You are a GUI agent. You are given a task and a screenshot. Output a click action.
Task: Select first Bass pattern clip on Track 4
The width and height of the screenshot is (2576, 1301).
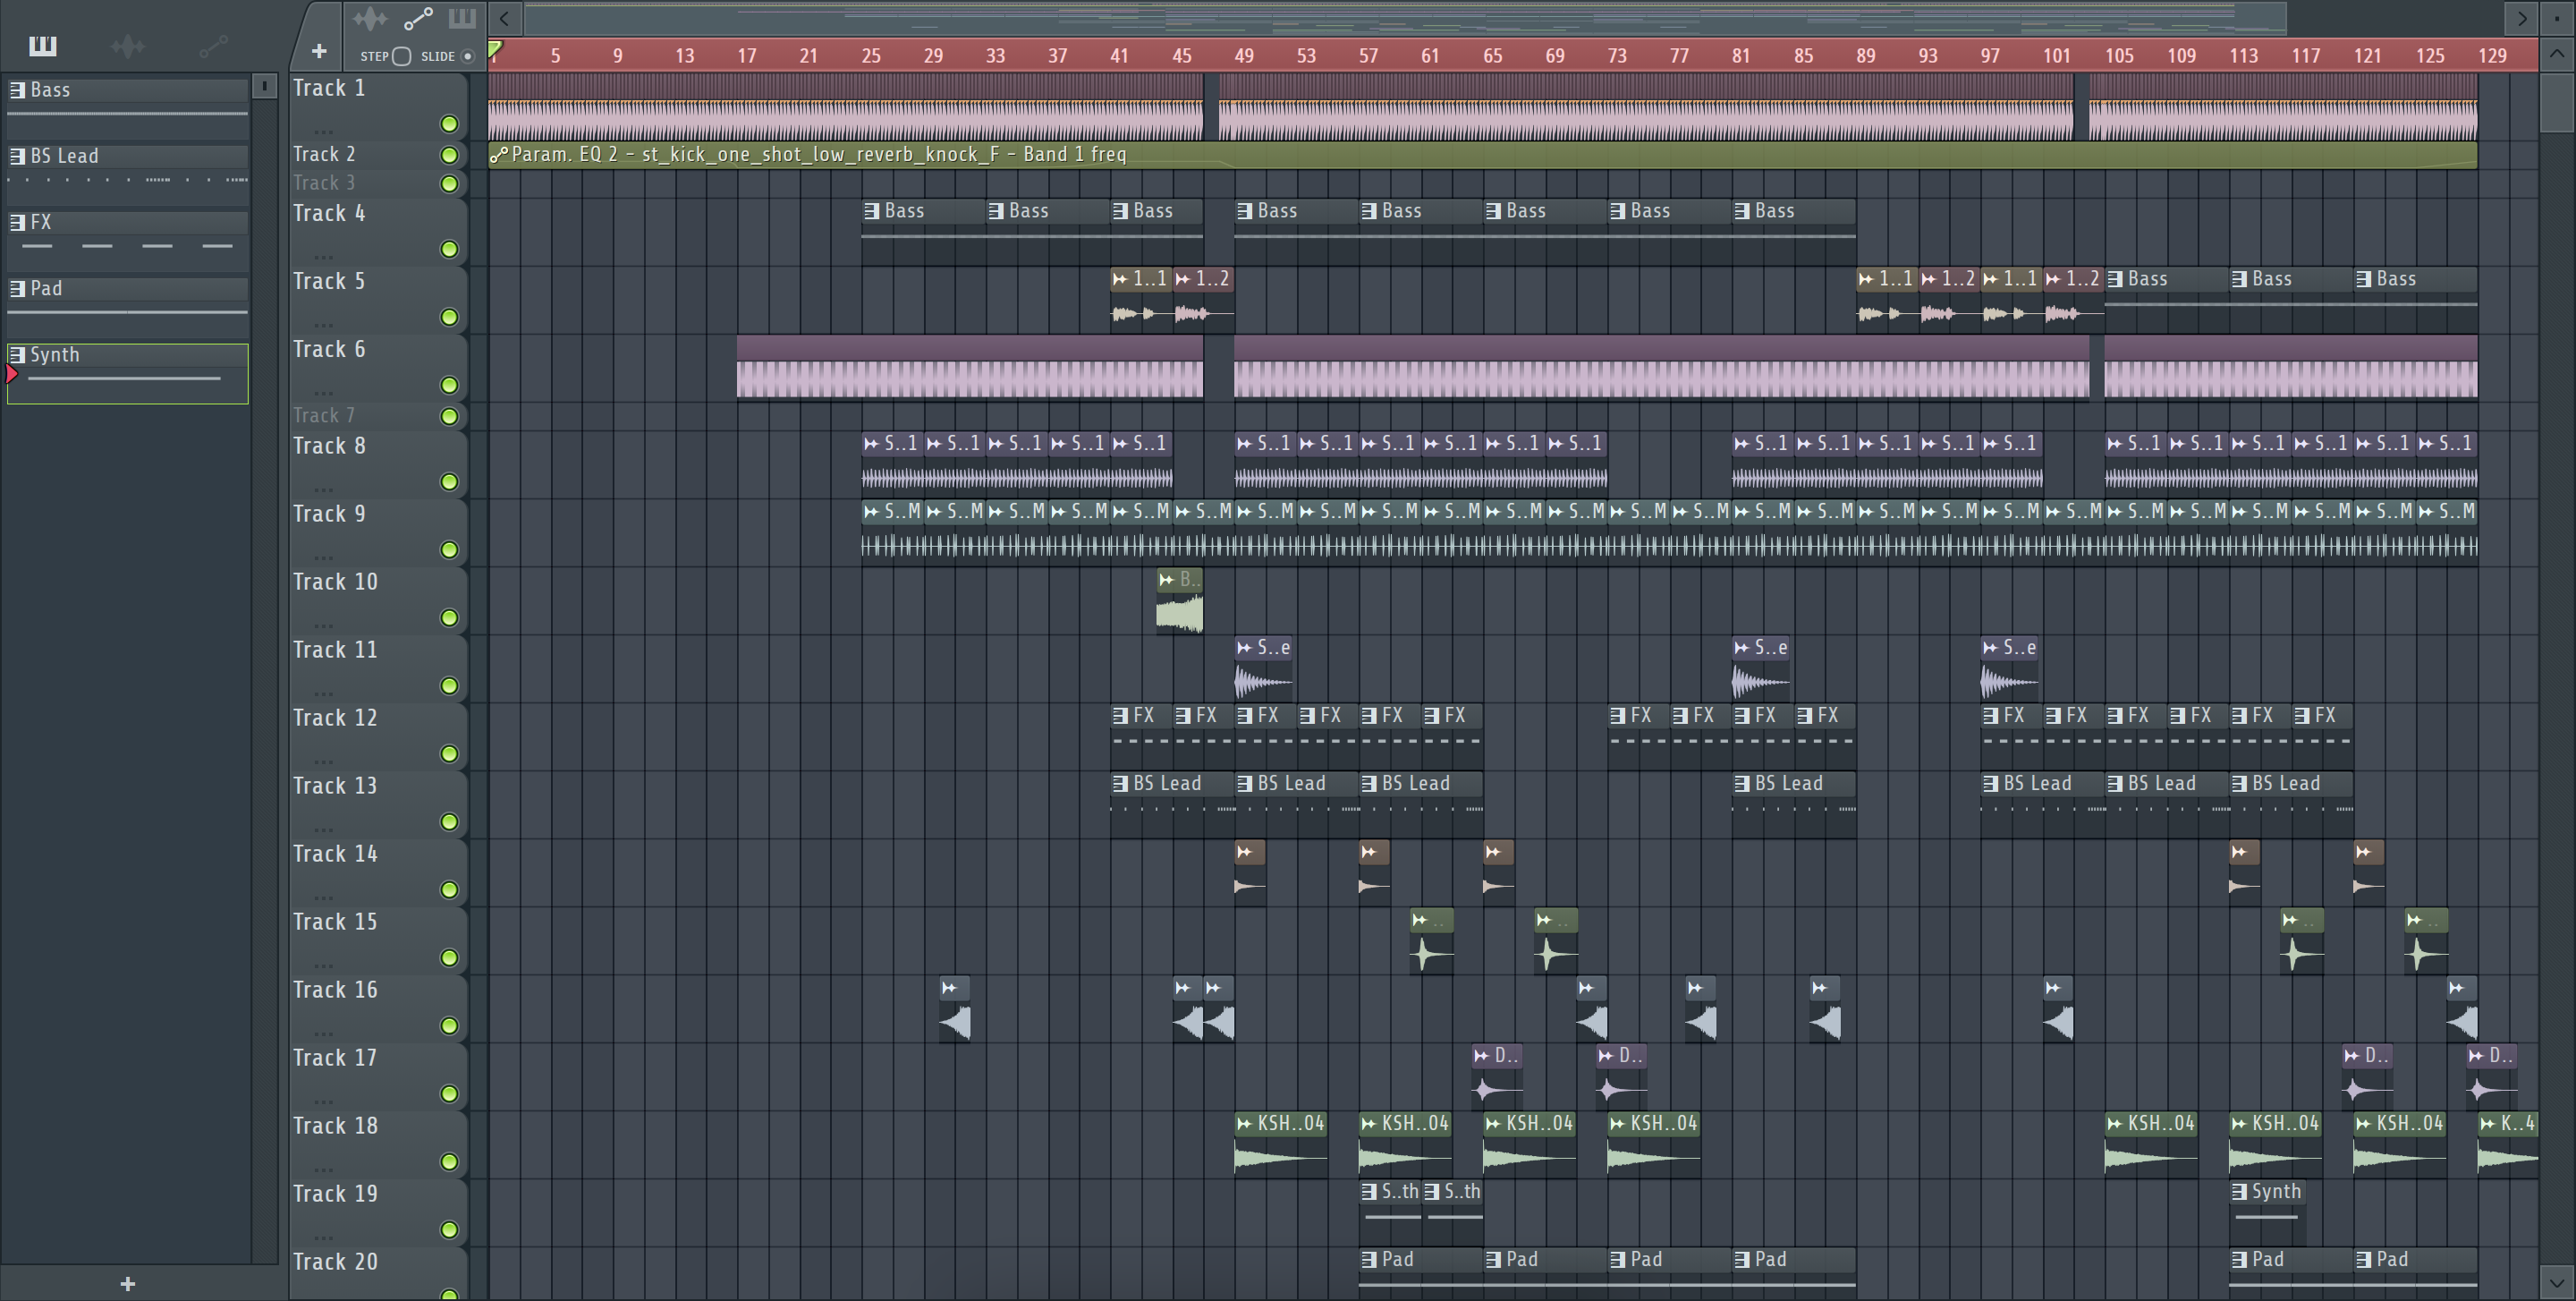923,233
